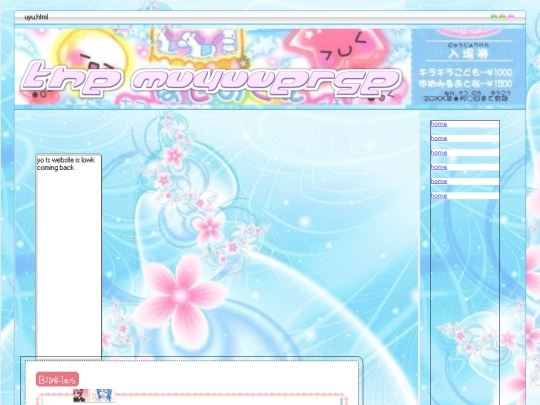Click the blue admission ticket image with ¥1000
Viewport: 540px width, 405px height.
click(468, 67)
